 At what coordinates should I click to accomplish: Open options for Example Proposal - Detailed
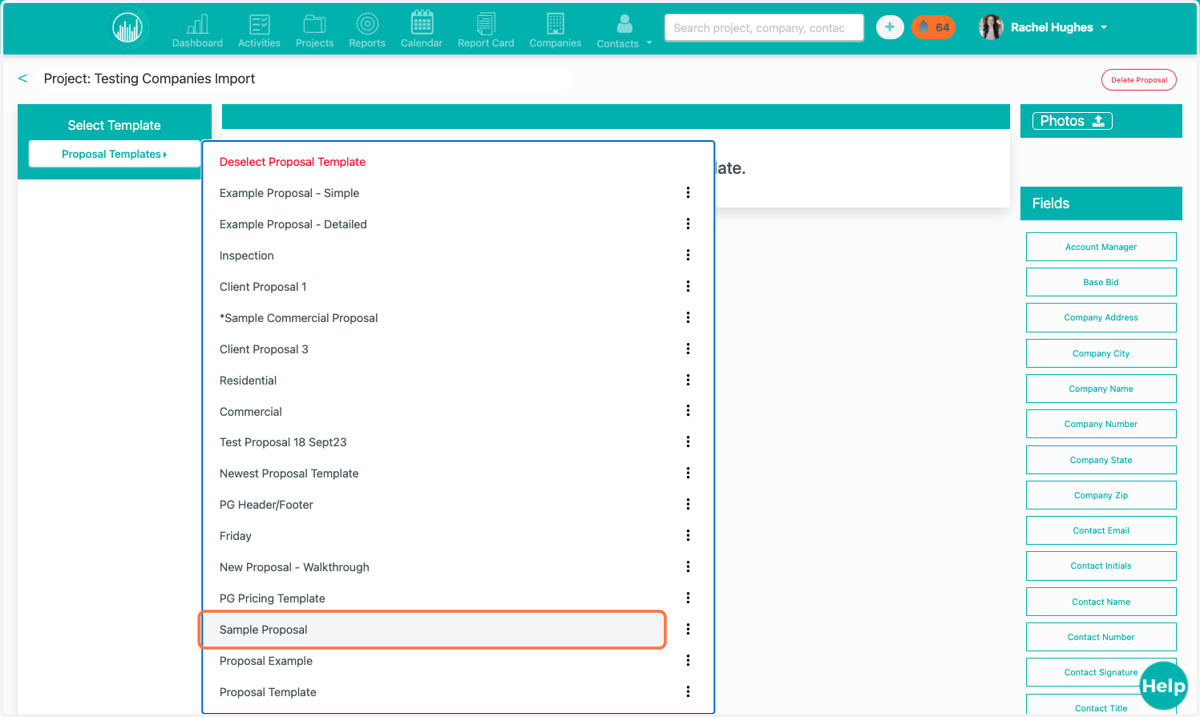click(688, 224)
